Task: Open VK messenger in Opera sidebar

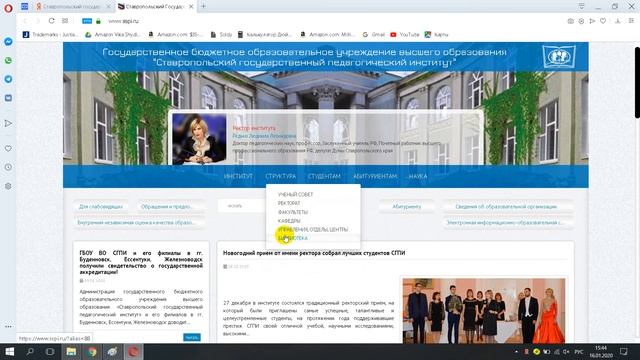Action: click(x=8, y=98)
